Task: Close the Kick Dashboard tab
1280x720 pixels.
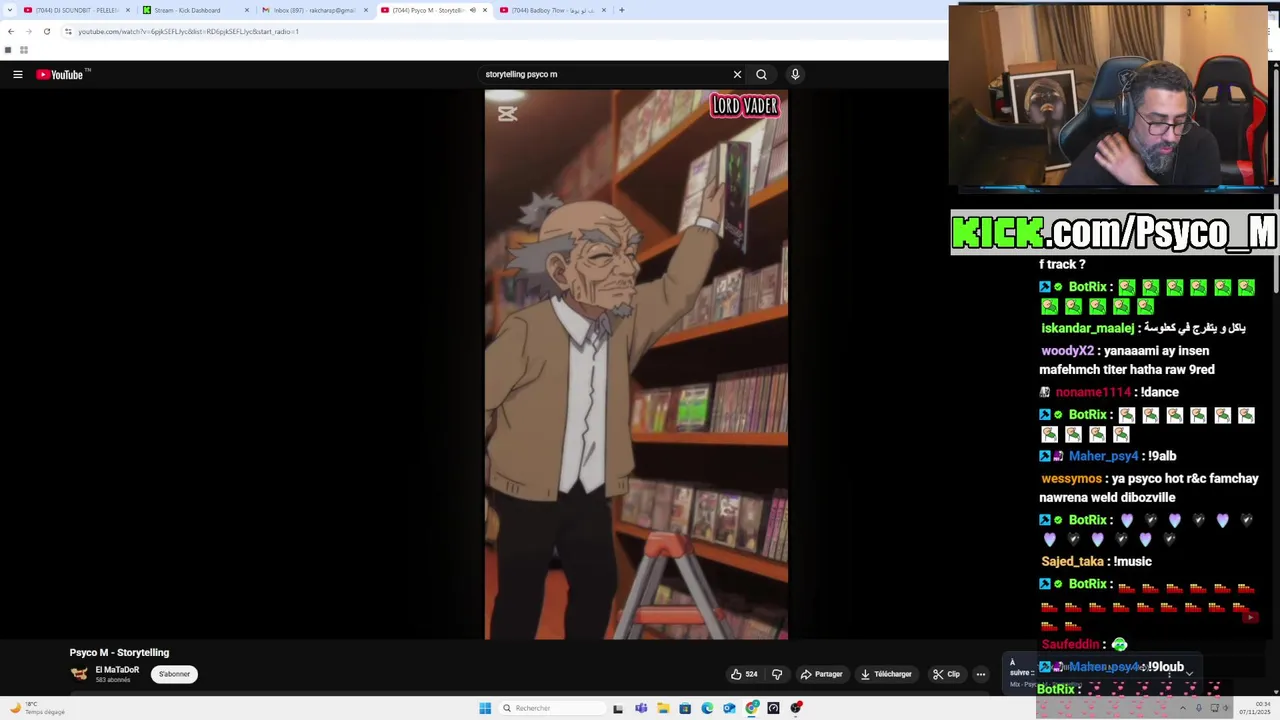Action: pyautogui.click(x=247, y=10)
